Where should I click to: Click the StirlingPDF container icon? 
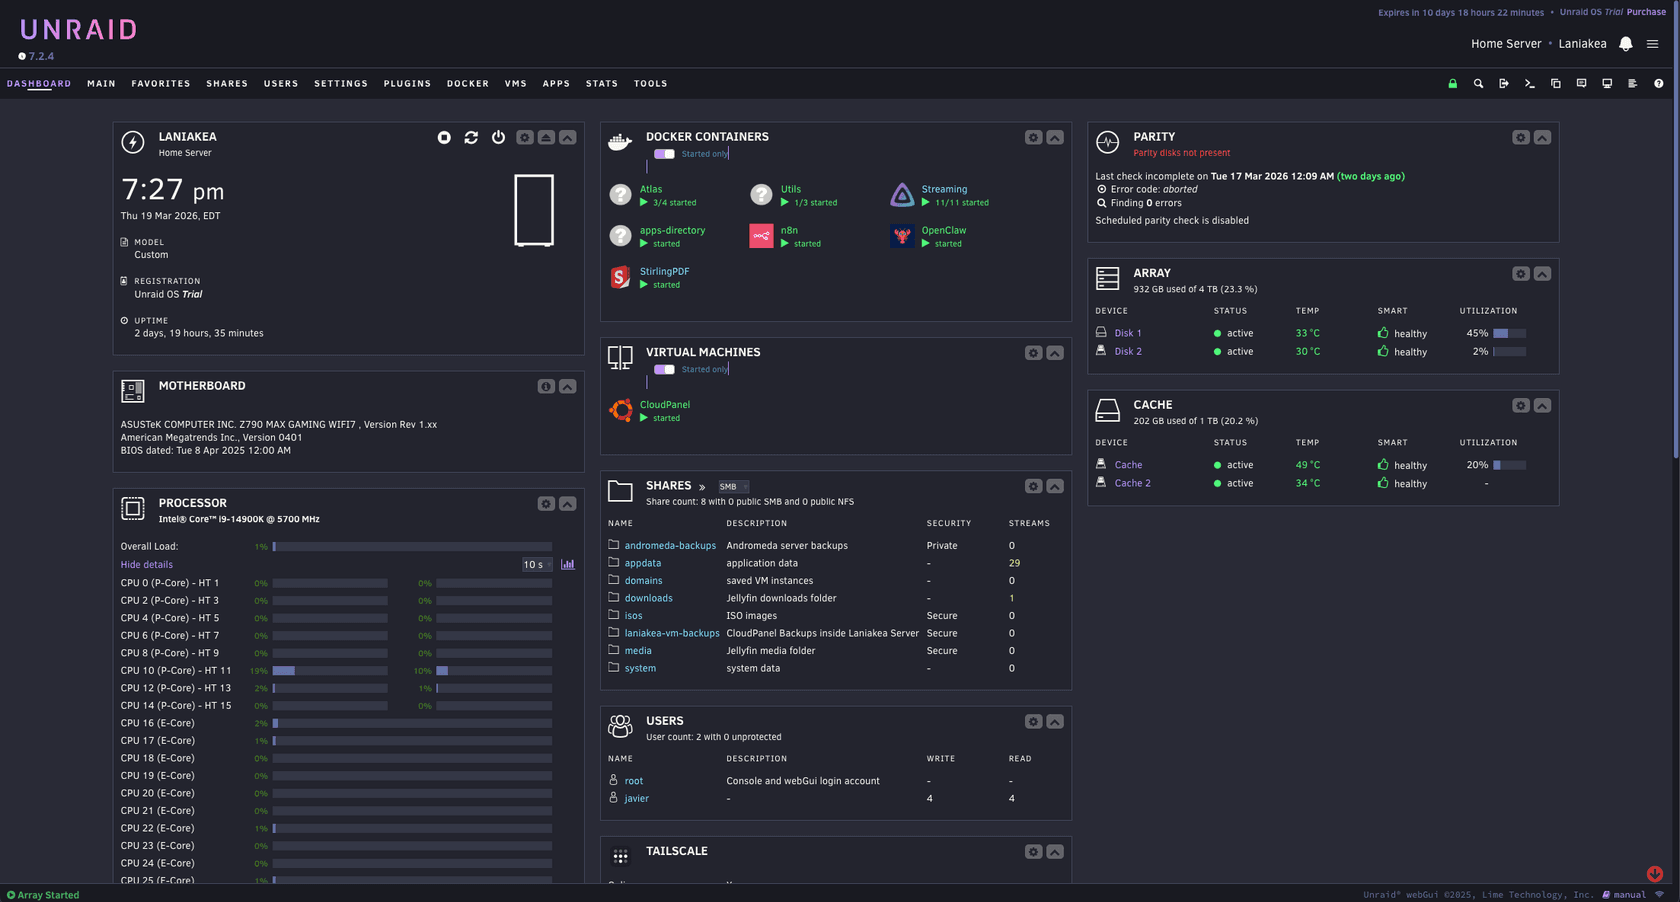coord(620,277)
